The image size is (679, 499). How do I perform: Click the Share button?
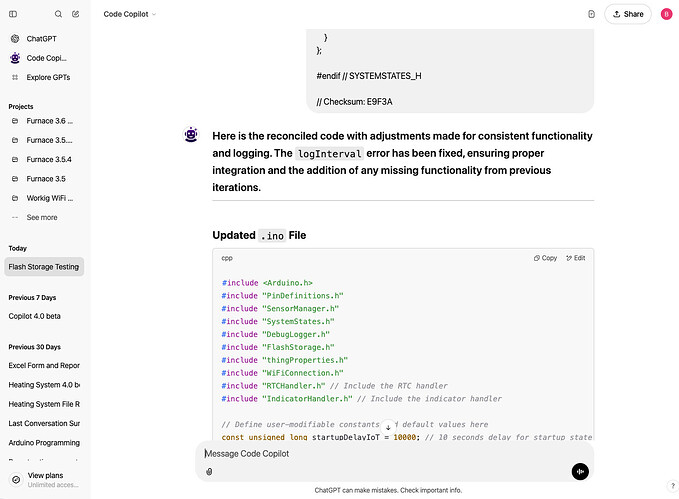tap(628, 14)
